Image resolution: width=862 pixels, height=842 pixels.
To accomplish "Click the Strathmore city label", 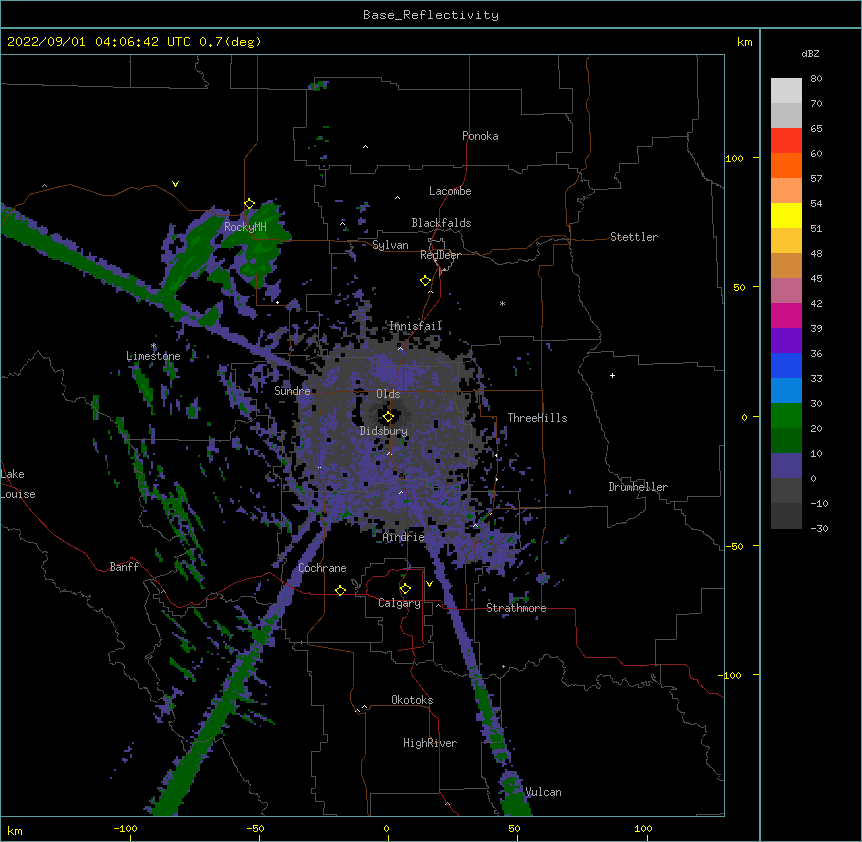I will pyautogui.click(x=516, y=608).
